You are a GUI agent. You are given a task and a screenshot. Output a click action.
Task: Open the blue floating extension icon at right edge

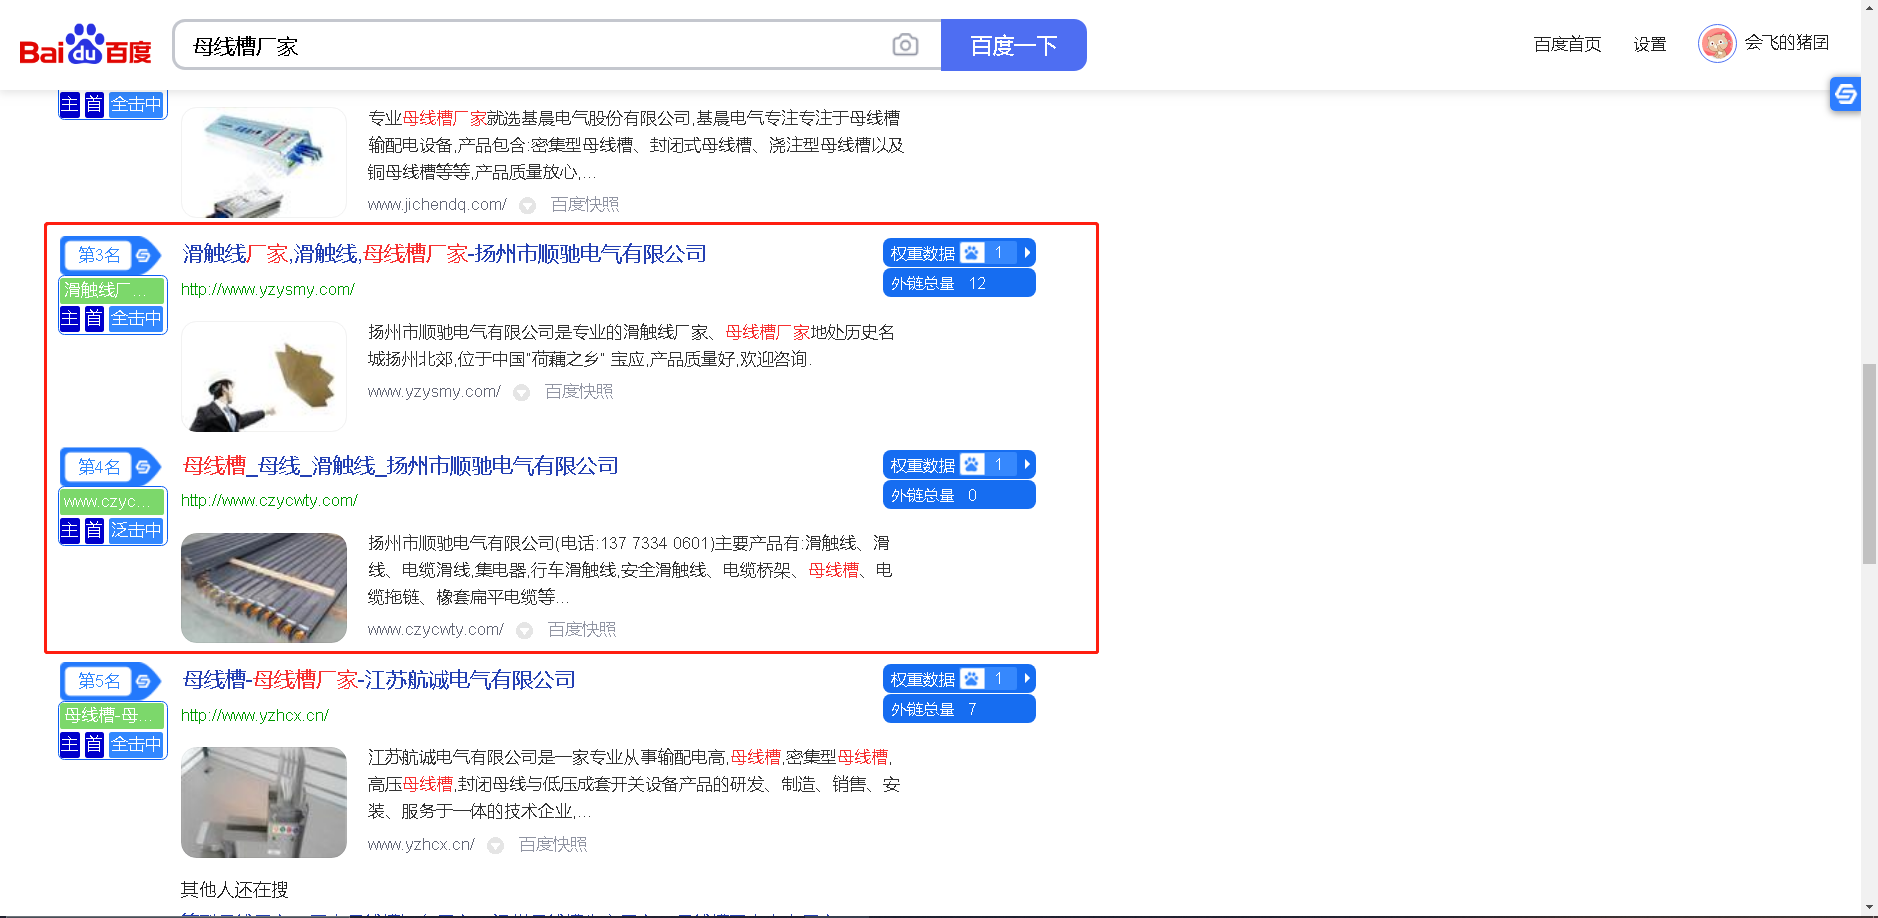click(1845, 94)
